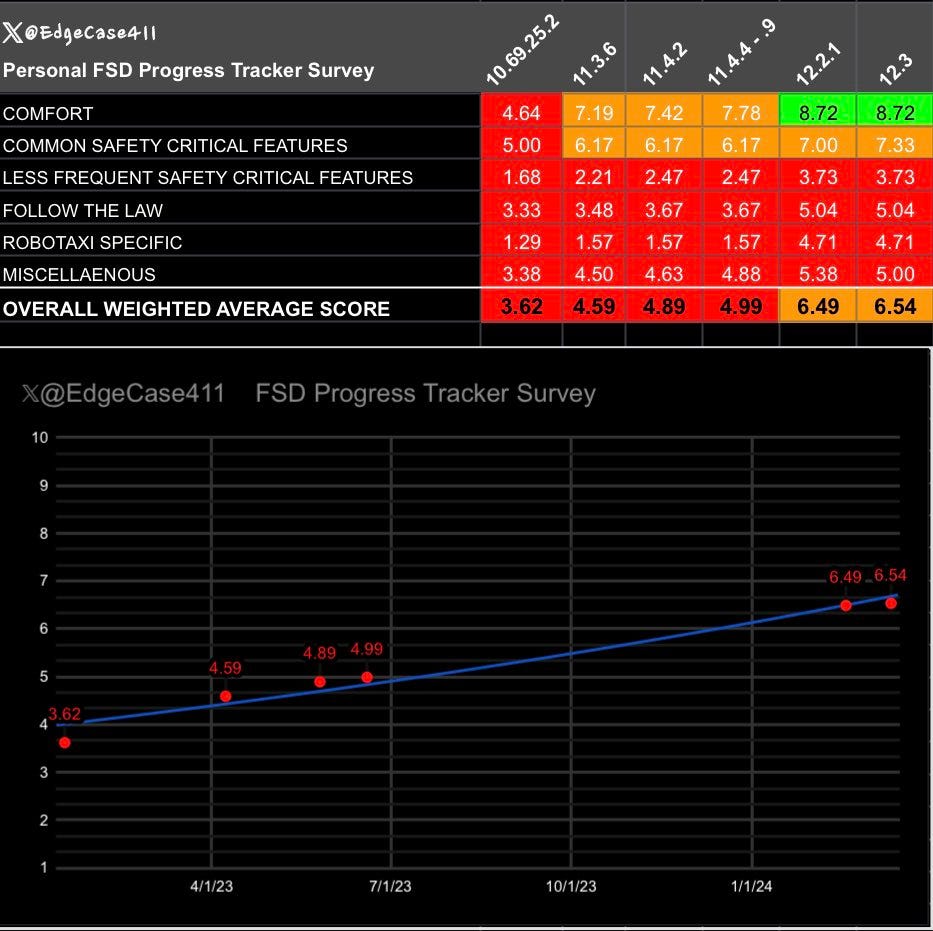This screenshot has width=933, height=931.
Task: Click the red chart dot below the 4.59 label
Action: pyautogui.click(x=226, y=696)
